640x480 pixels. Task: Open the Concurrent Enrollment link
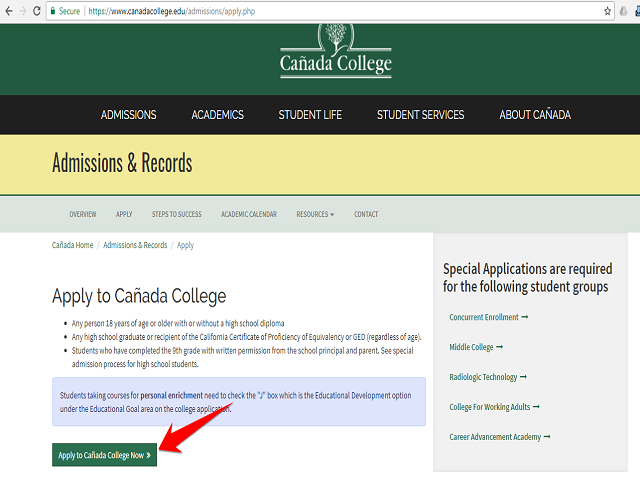[x=489, y=317]
